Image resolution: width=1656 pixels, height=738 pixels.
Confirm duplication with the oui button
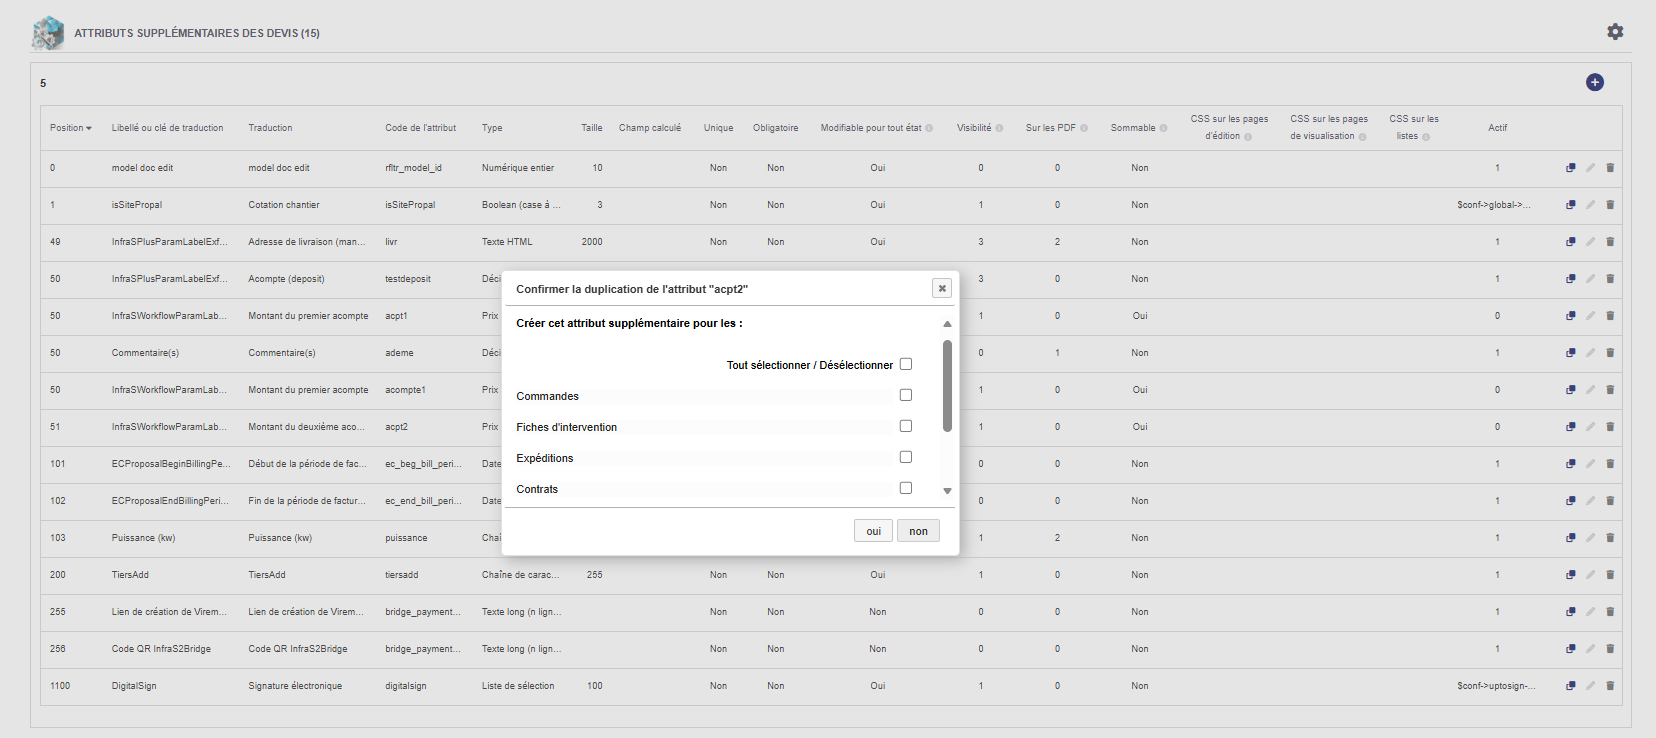[x=873, y=531]
